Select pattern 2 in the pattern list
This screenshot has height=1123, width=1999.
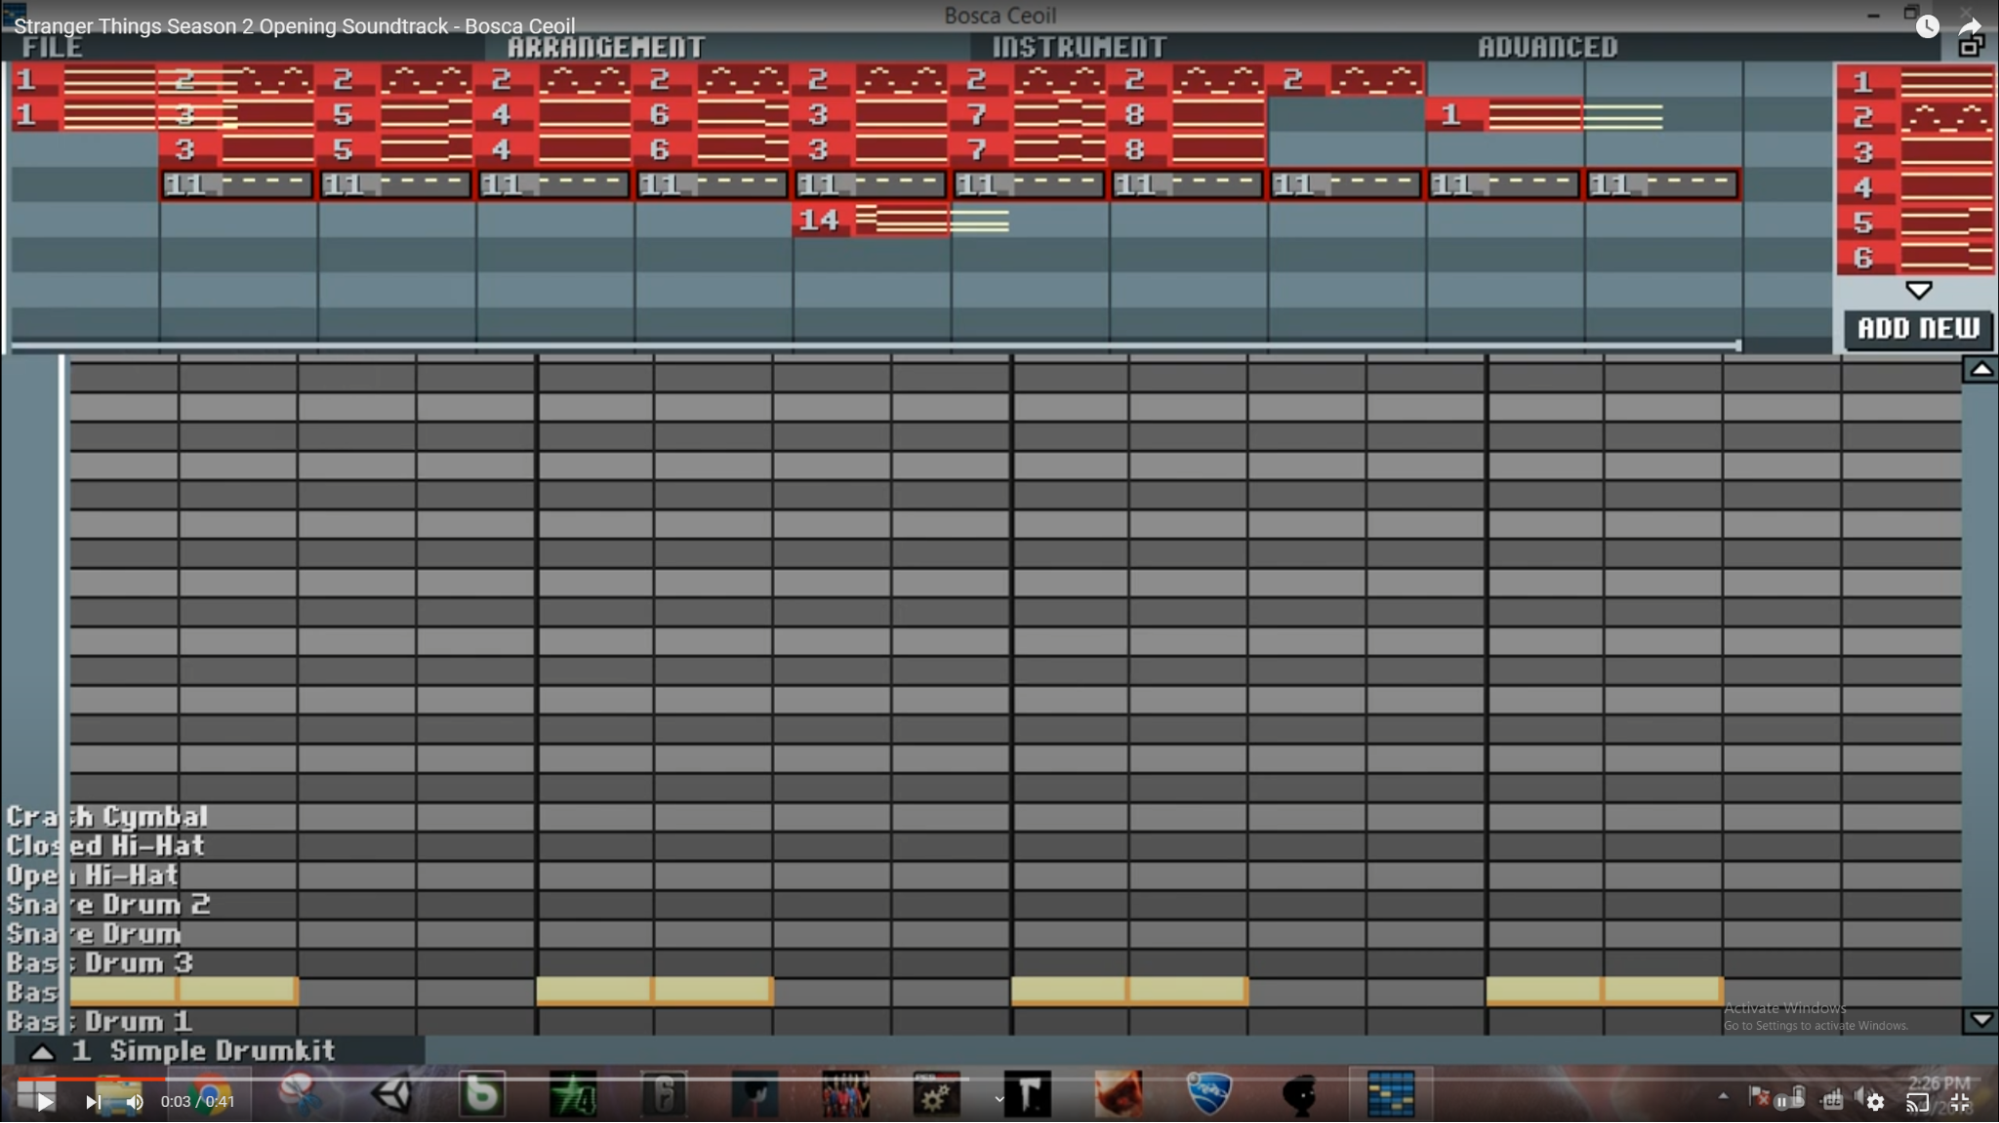1916,118
